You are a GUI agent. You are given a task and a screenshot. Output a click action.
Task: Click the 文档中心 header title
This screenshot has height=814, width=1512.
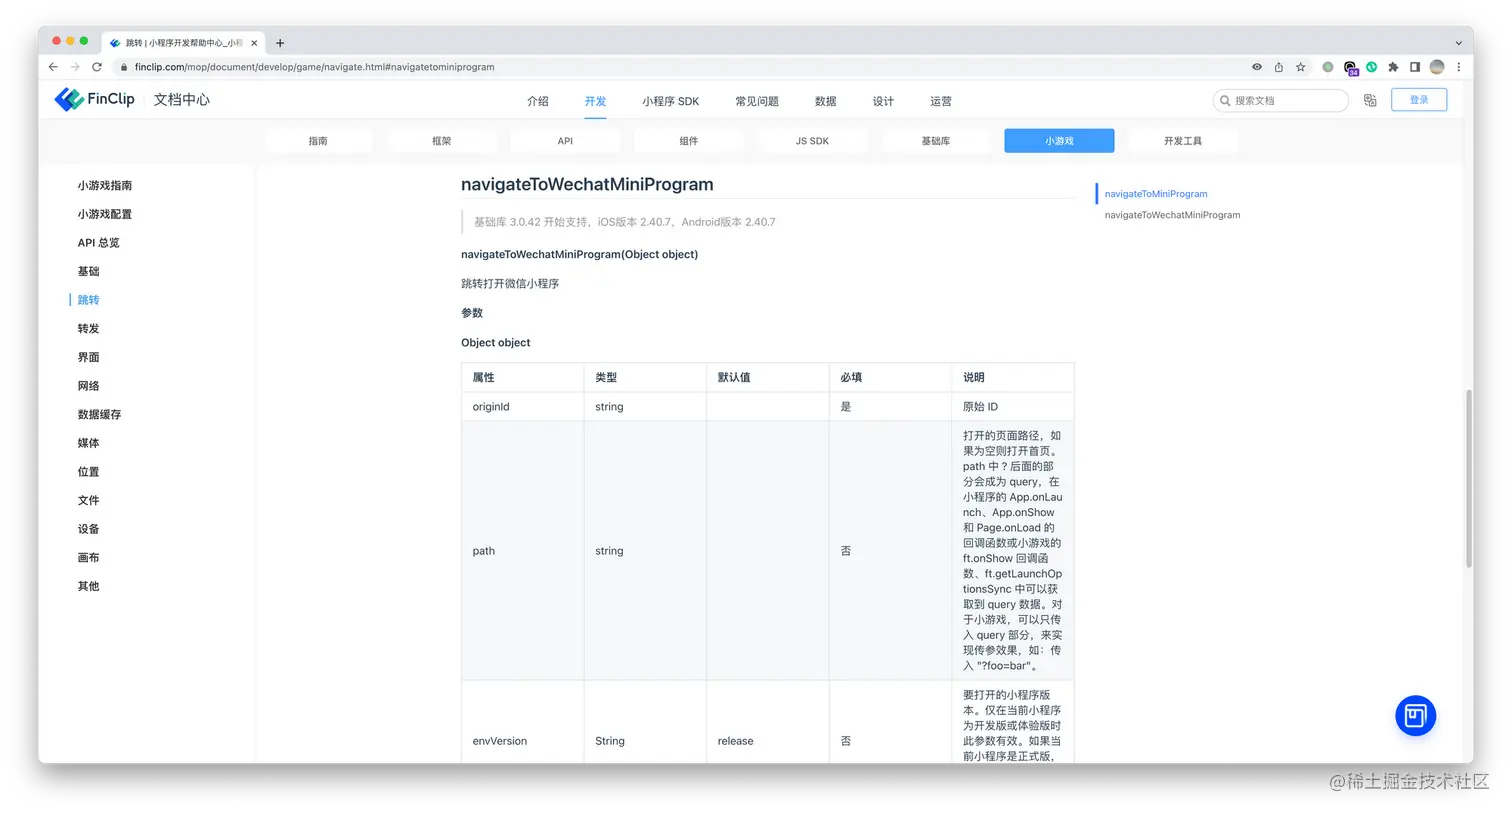tap(182, 99)
